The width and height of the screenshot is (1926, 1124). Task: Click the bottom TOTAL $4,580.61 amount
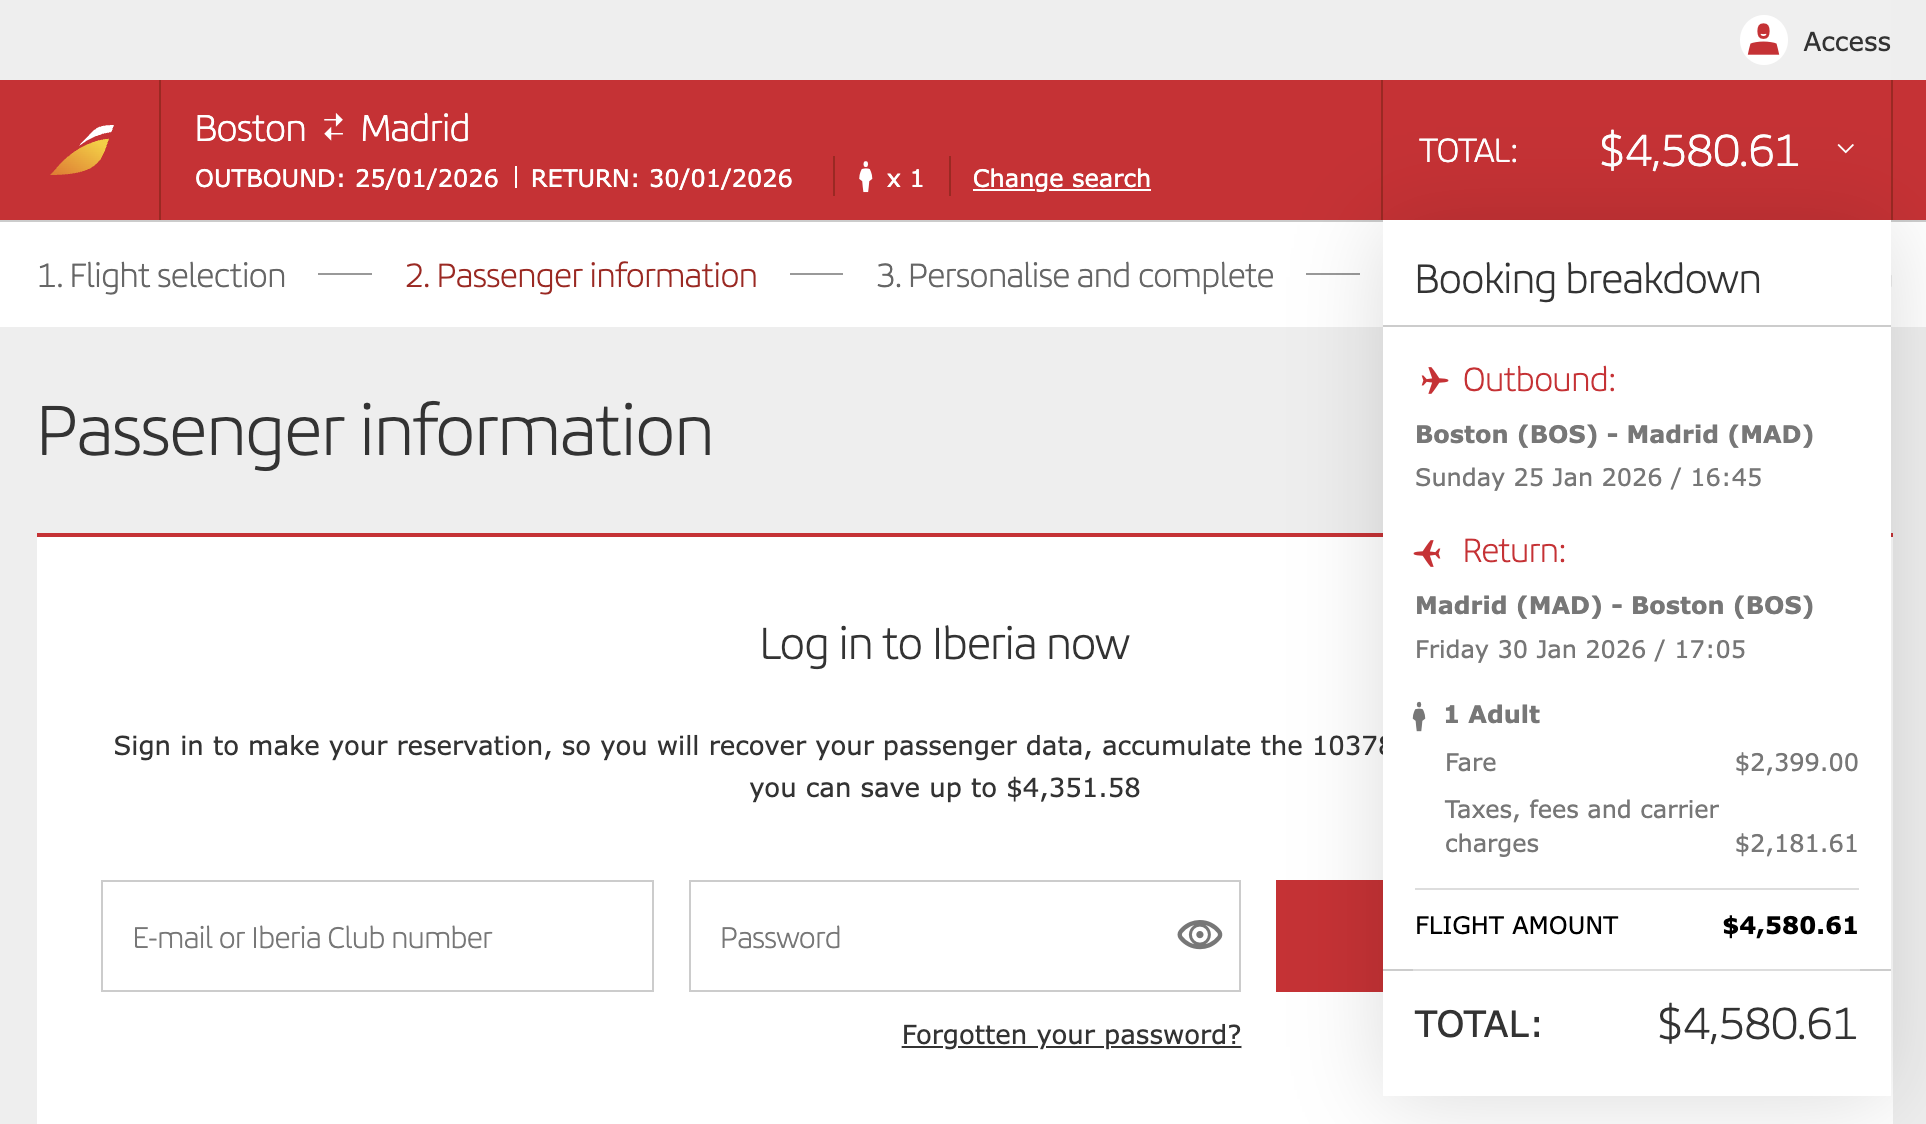[x=1757, y=1024]
